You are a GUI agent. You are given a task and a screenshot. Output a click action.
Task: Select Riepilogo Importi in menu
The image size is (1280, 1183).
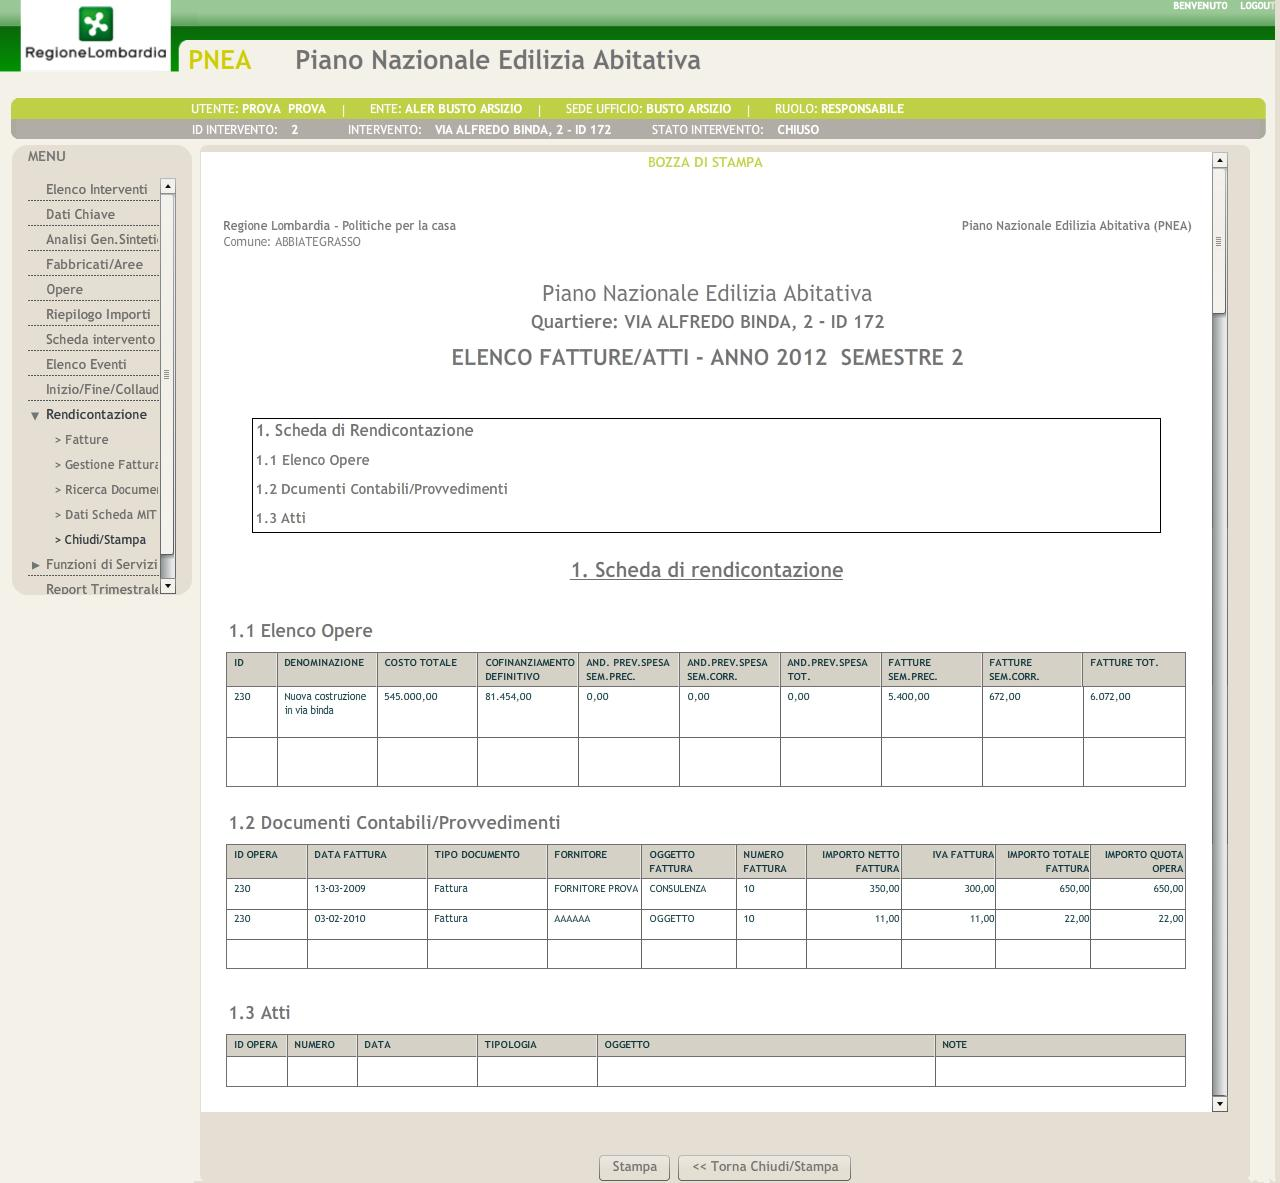(x=98, y=314)
